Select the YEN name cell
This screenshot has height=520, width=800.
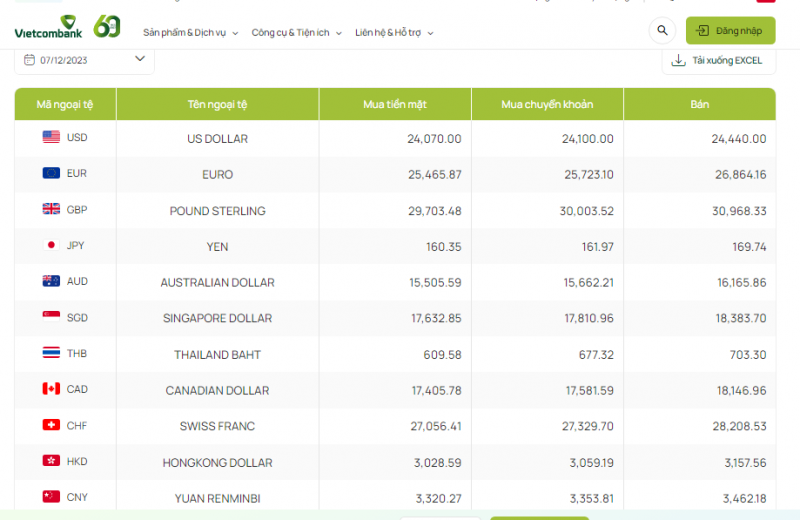coord(217,246)
